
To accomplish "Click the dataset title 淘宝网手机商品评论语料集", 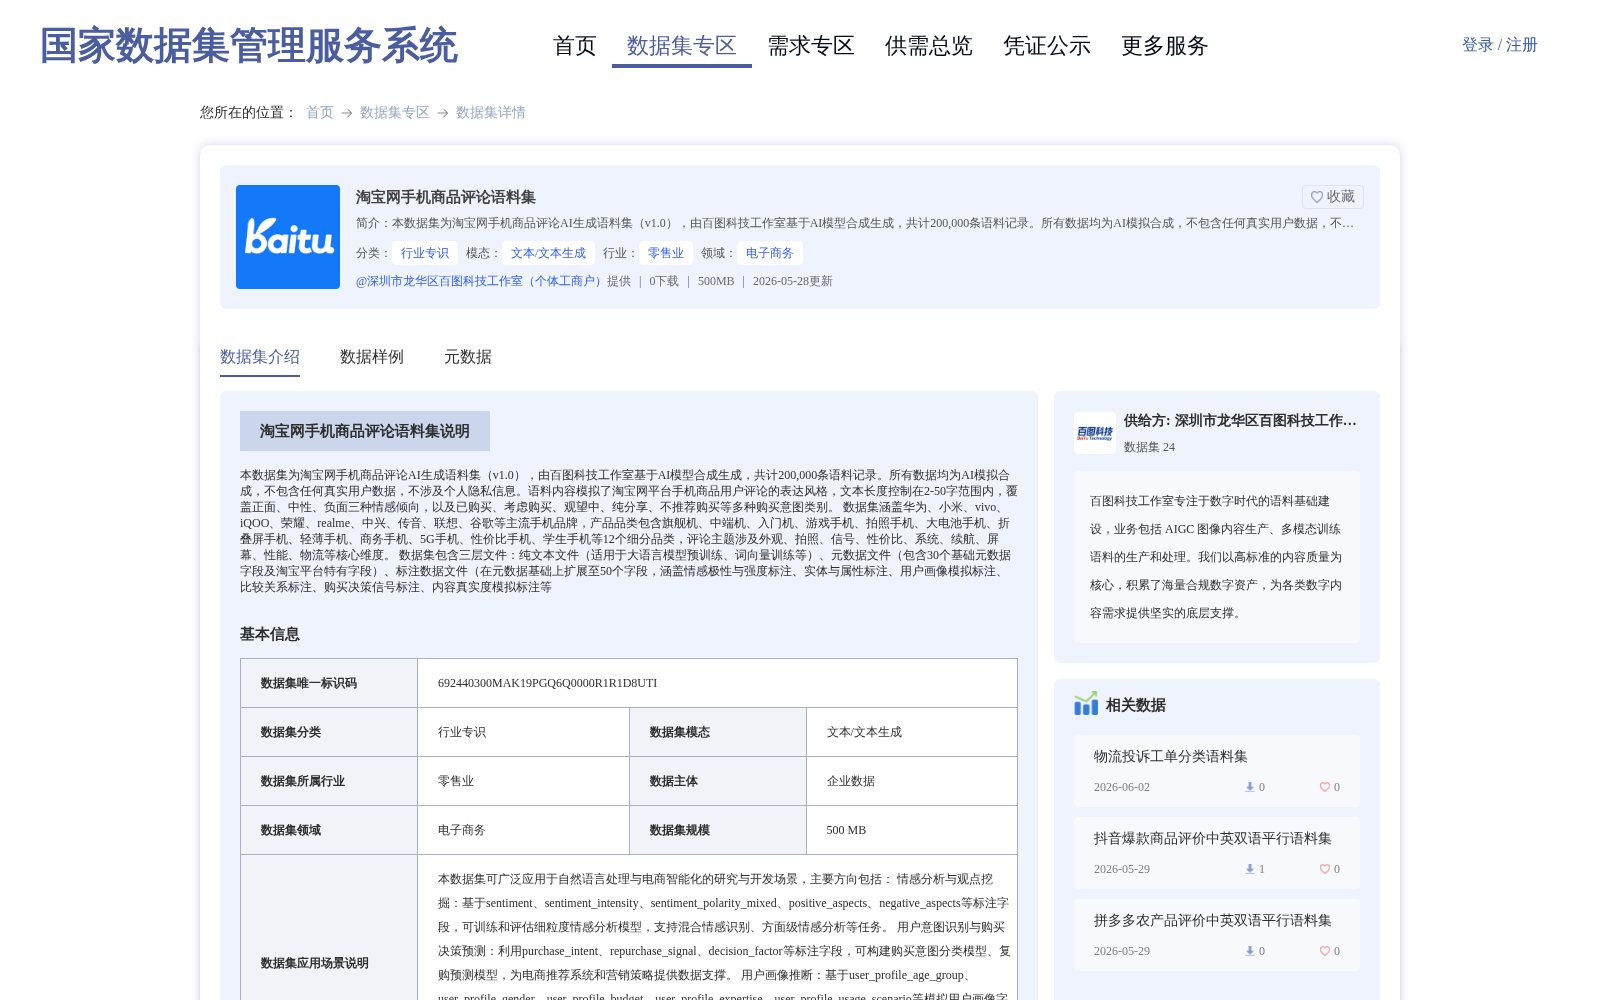I will point(446,197).
